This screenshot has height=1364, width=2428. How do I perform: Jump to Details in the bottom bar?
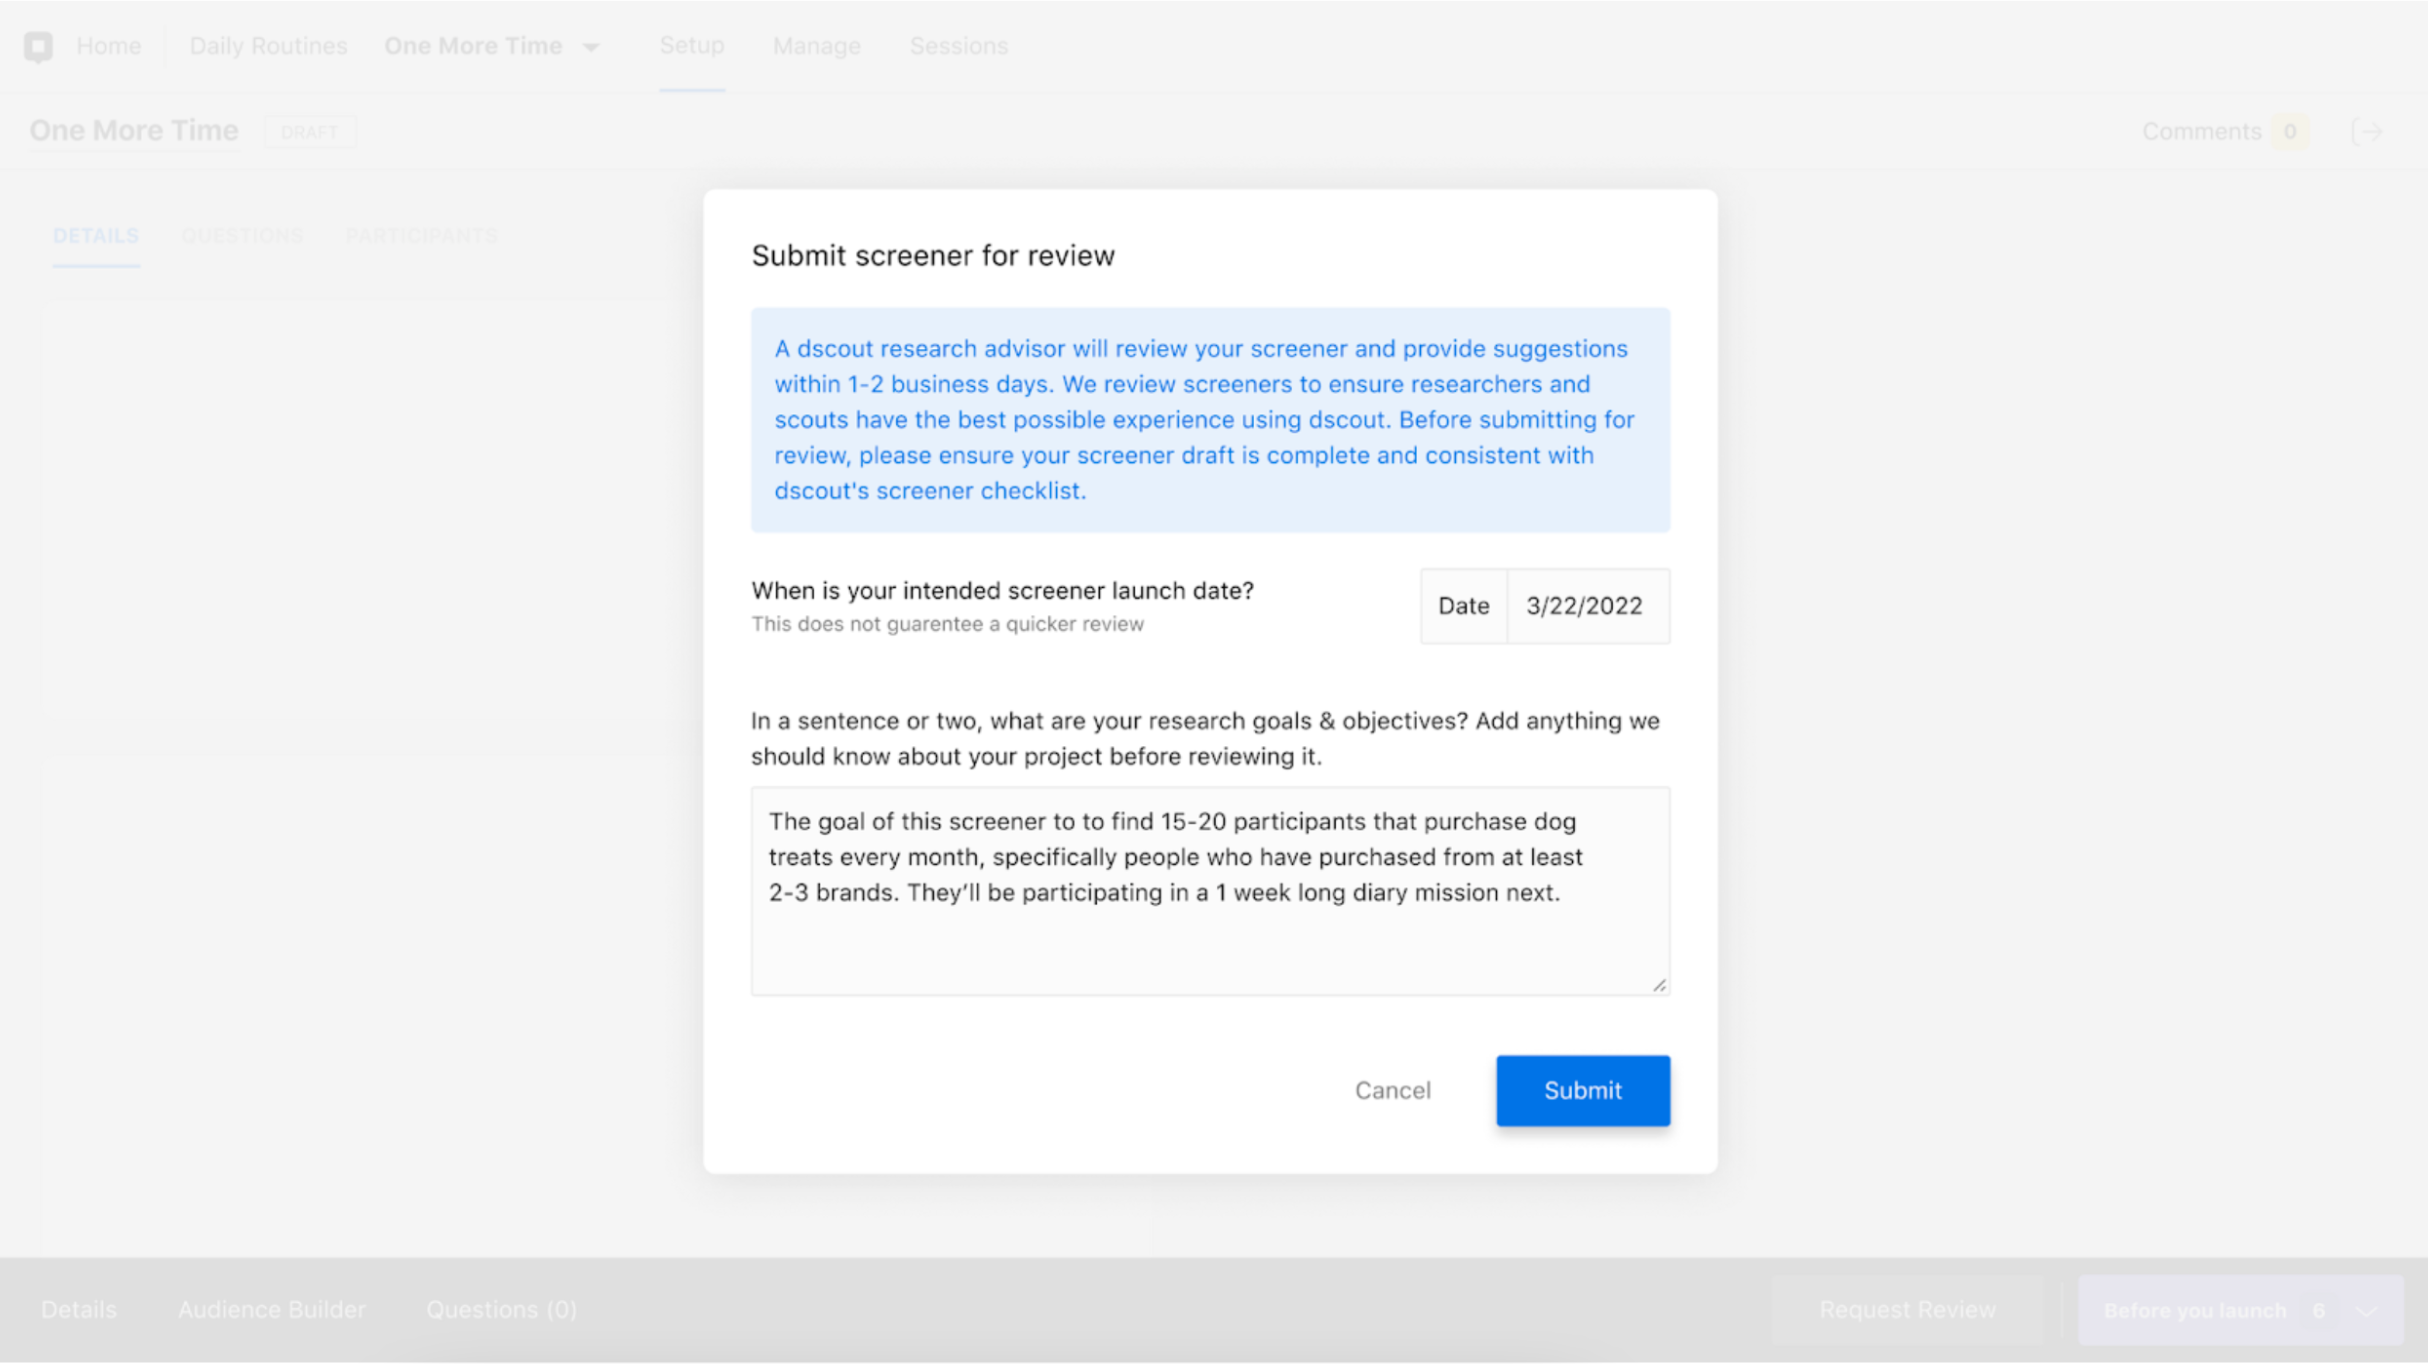pos(79,1309)
